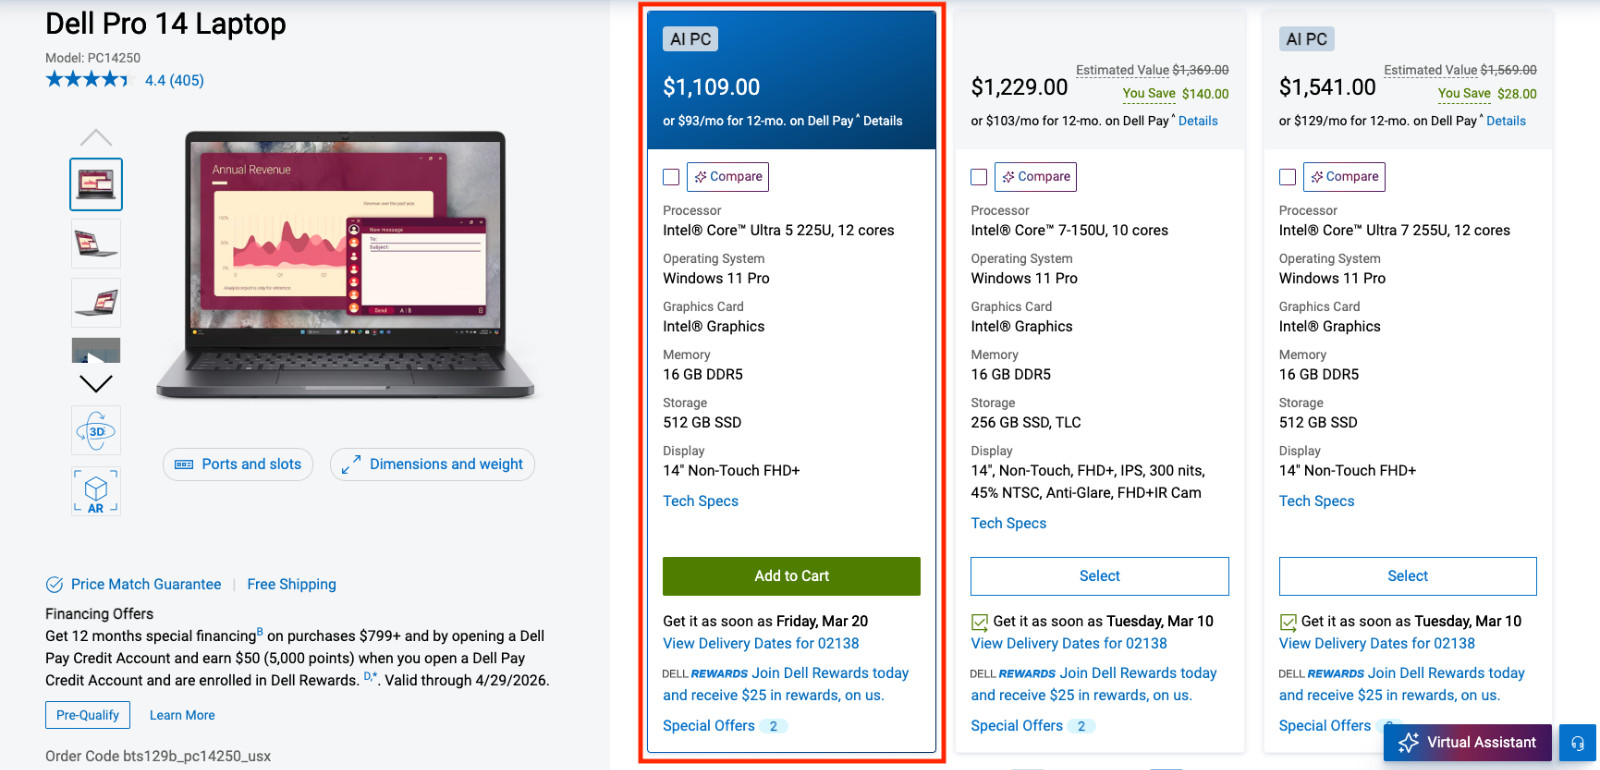1600x770 pixels.
Task: Click the Pre-Qualify button
Action: coord(87,715)
